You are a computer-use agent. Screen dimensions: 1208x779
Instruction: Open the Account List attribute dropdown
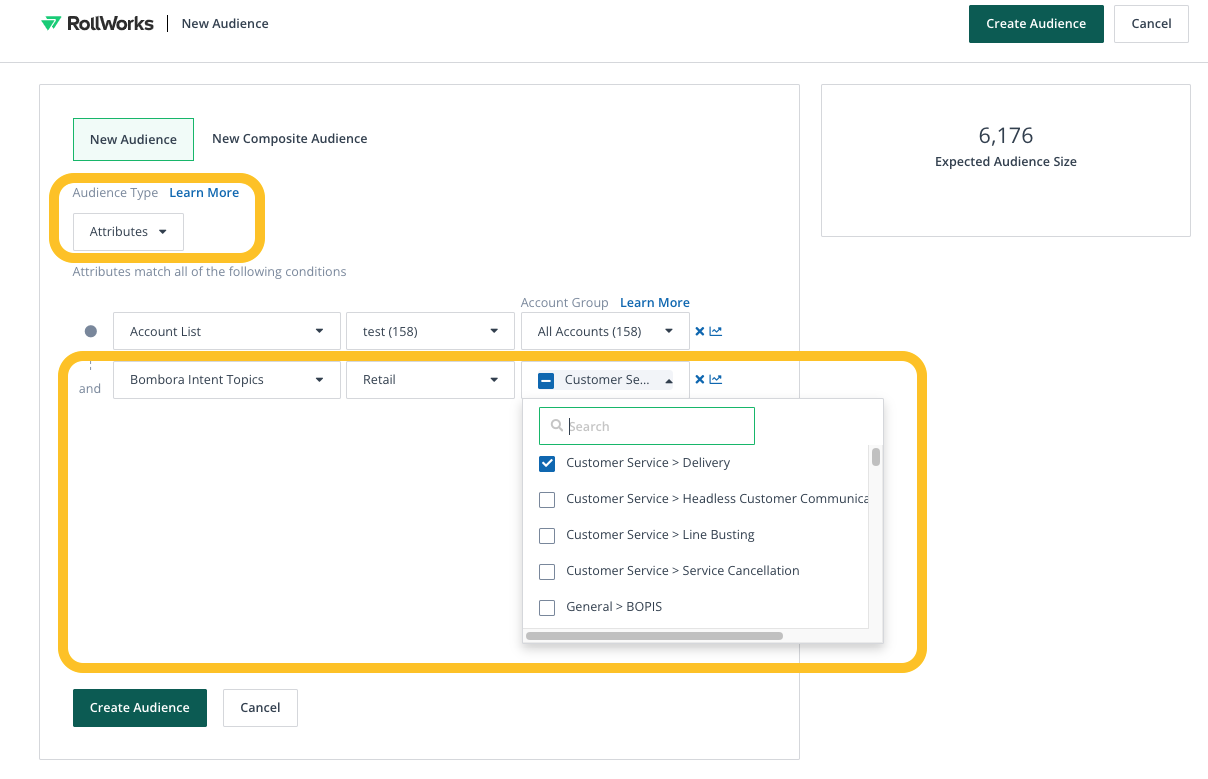[226, 331]
